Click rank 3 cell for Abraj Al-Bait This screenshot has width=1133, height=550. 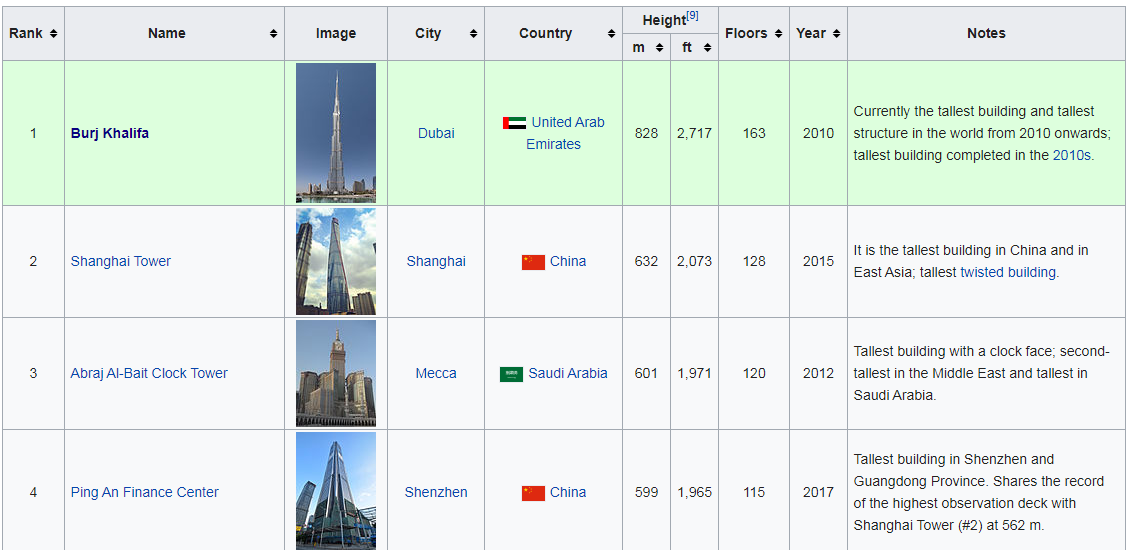coord(33,374)
